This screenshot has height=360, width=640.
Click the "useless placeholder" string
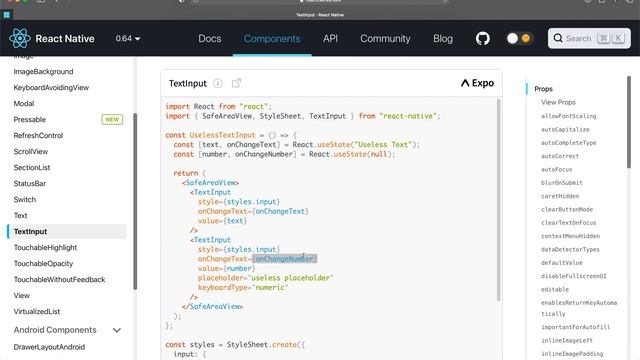click(x=291, y=278)
